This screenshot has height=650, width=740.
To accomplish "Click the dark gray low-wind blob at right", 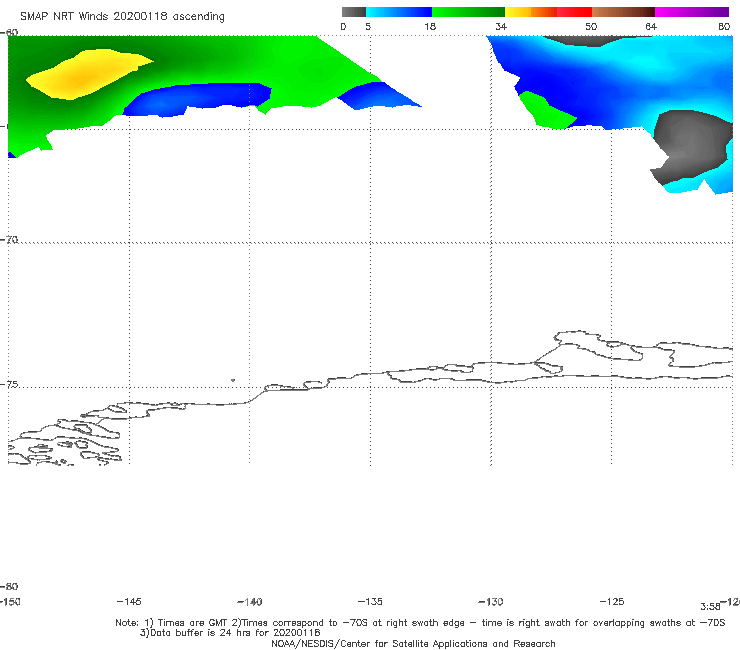I will click(691, 146).
